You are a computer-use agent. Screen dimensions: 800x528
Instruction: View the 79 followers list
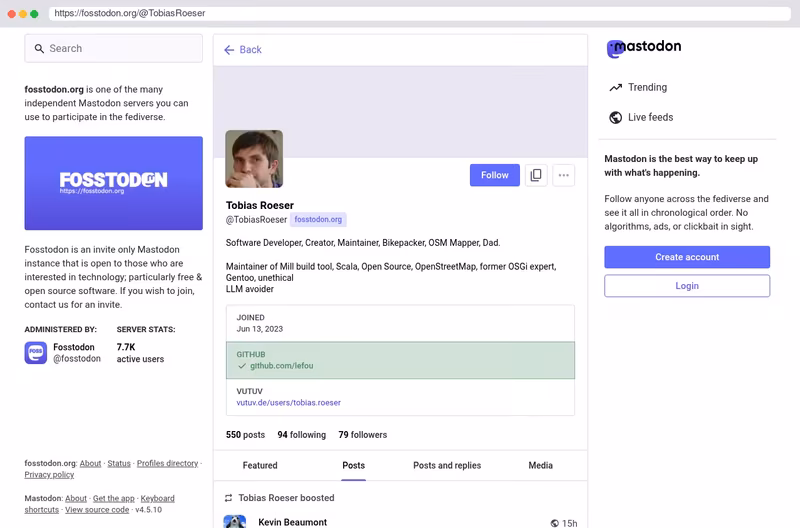[363, 435]
